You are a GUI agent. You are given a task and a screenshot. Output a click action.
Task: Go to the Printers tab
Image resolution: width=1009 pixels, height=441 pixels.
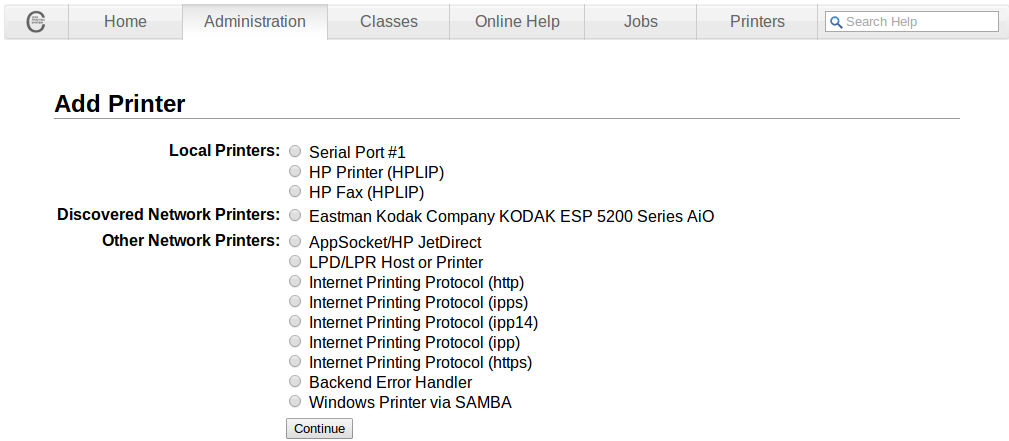(x=757, y=22)
